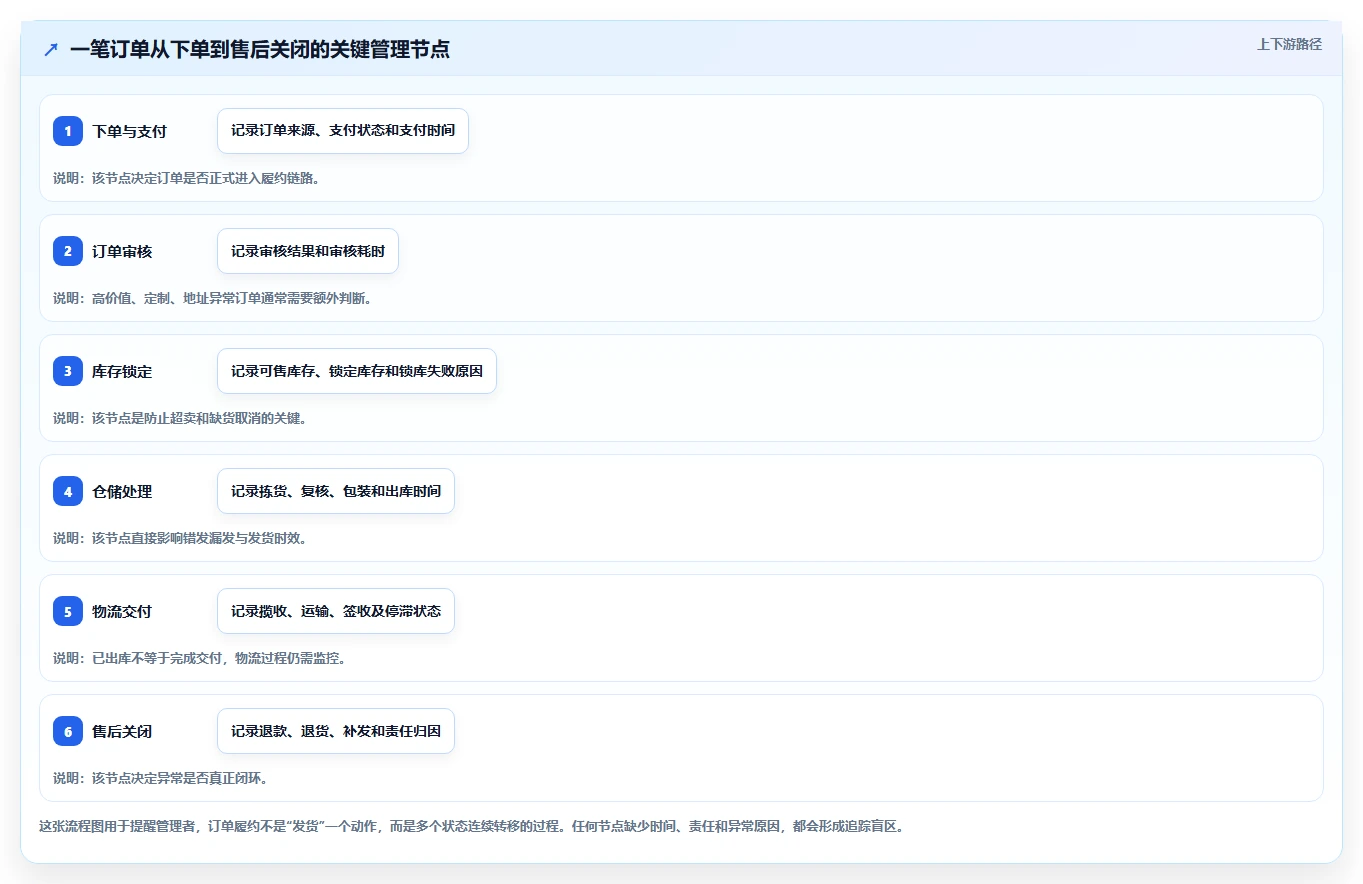Select the 下单与支付 step title
Viewport: 1363px width, 884px height.
coord(129,131)
